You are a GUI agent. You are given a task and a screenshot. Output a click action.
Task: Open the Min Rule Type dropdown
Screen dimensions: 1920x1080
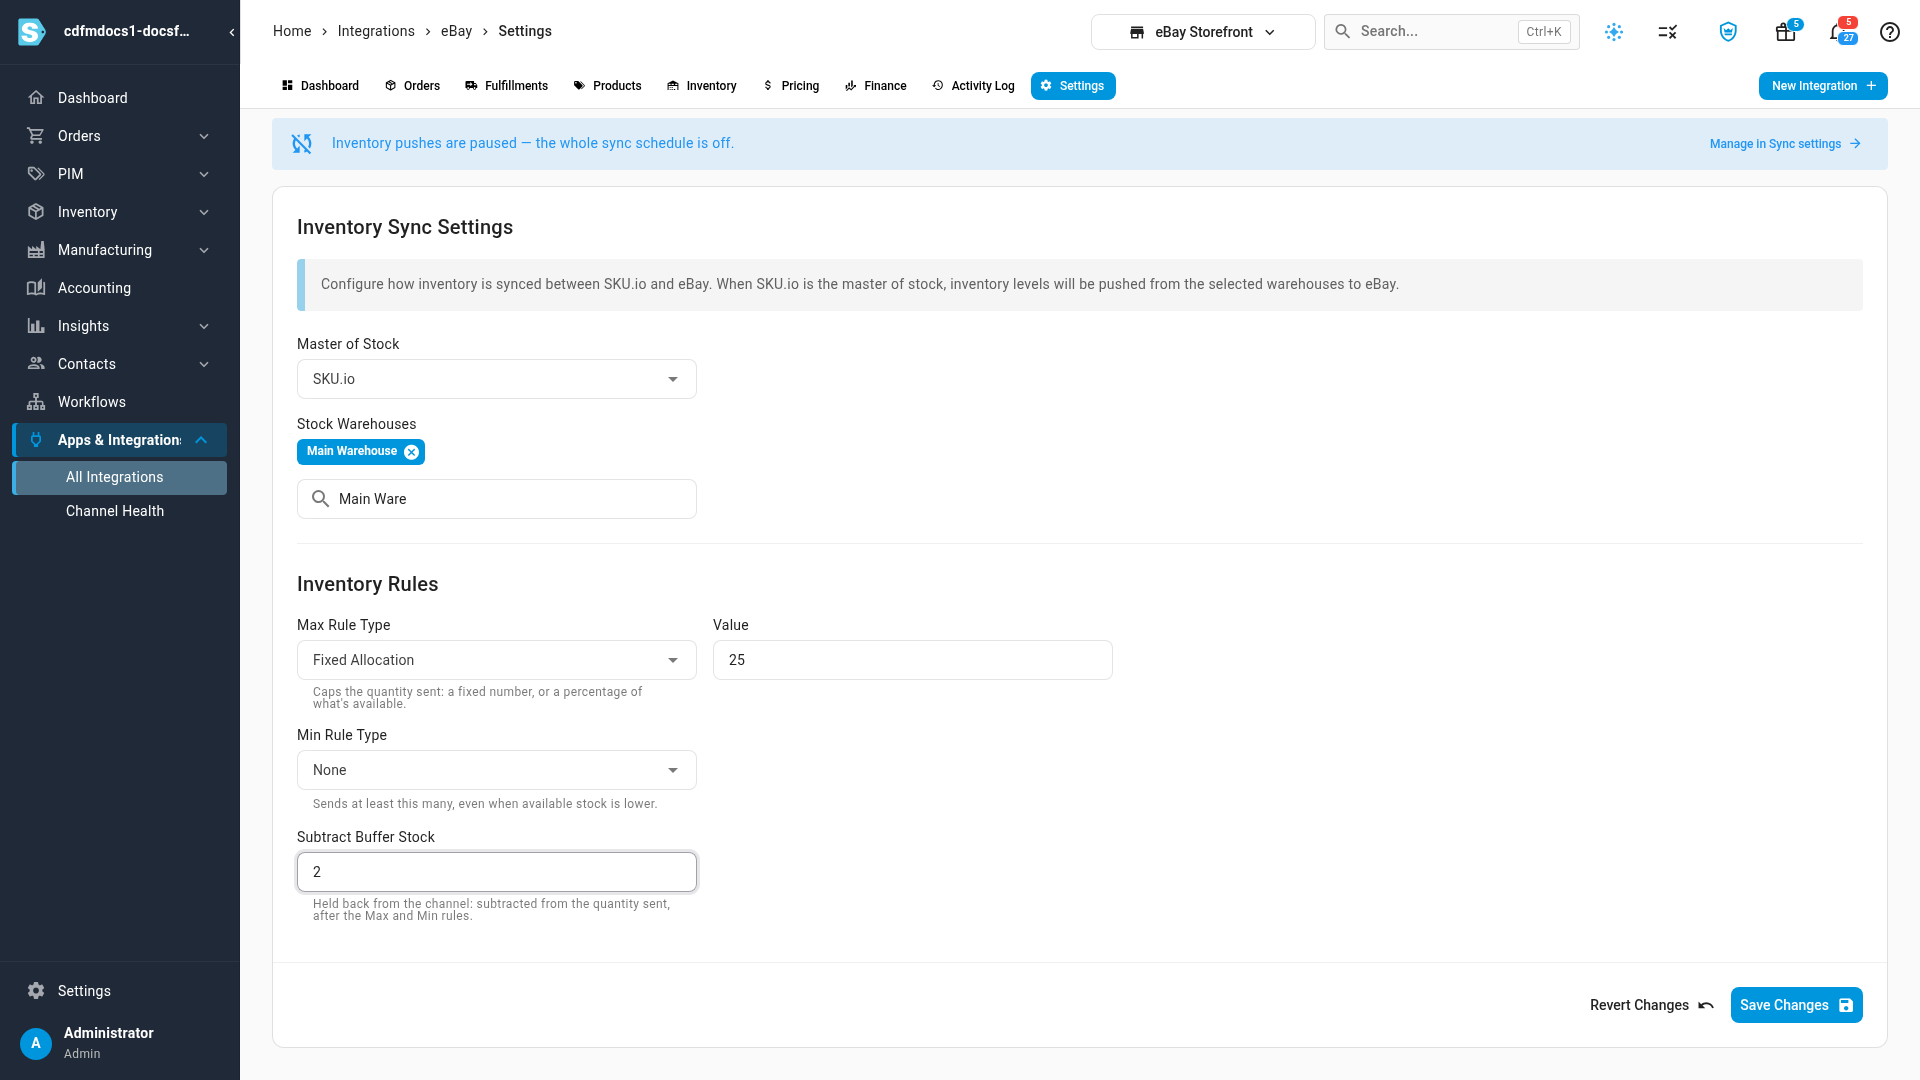(x=497, y=770)
